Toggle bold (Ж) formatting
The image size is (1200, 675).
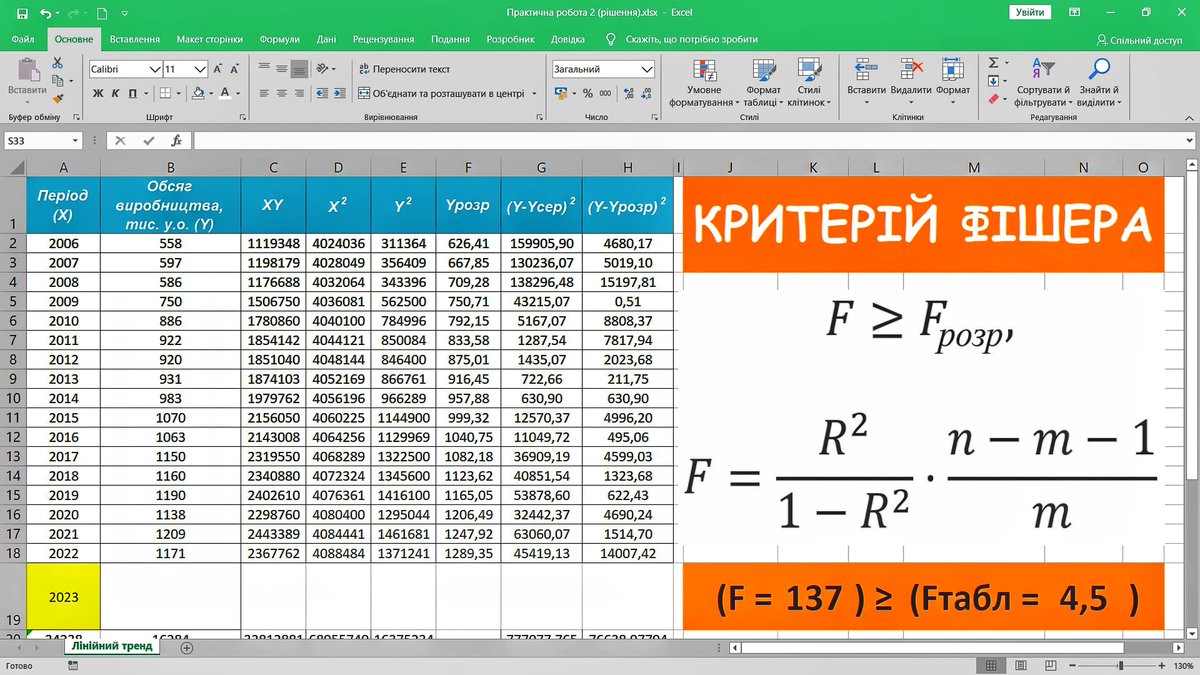[x=99, y=93]
